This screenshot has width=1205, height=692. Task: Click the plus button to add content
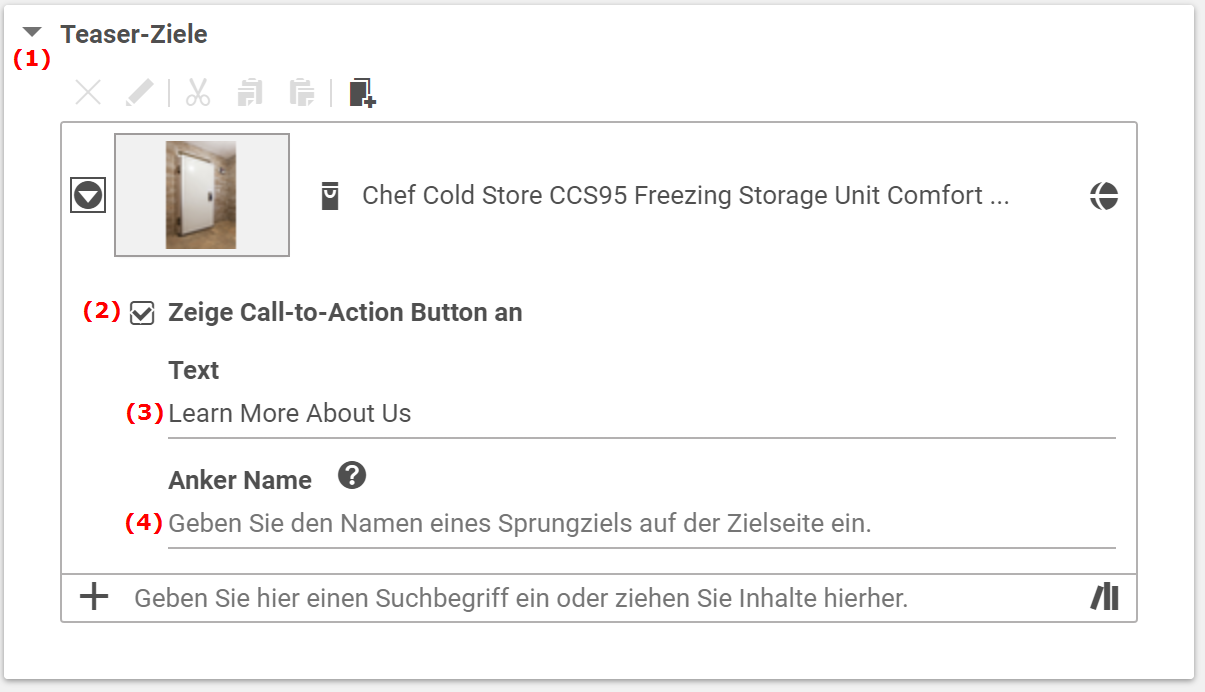point(93,597)
